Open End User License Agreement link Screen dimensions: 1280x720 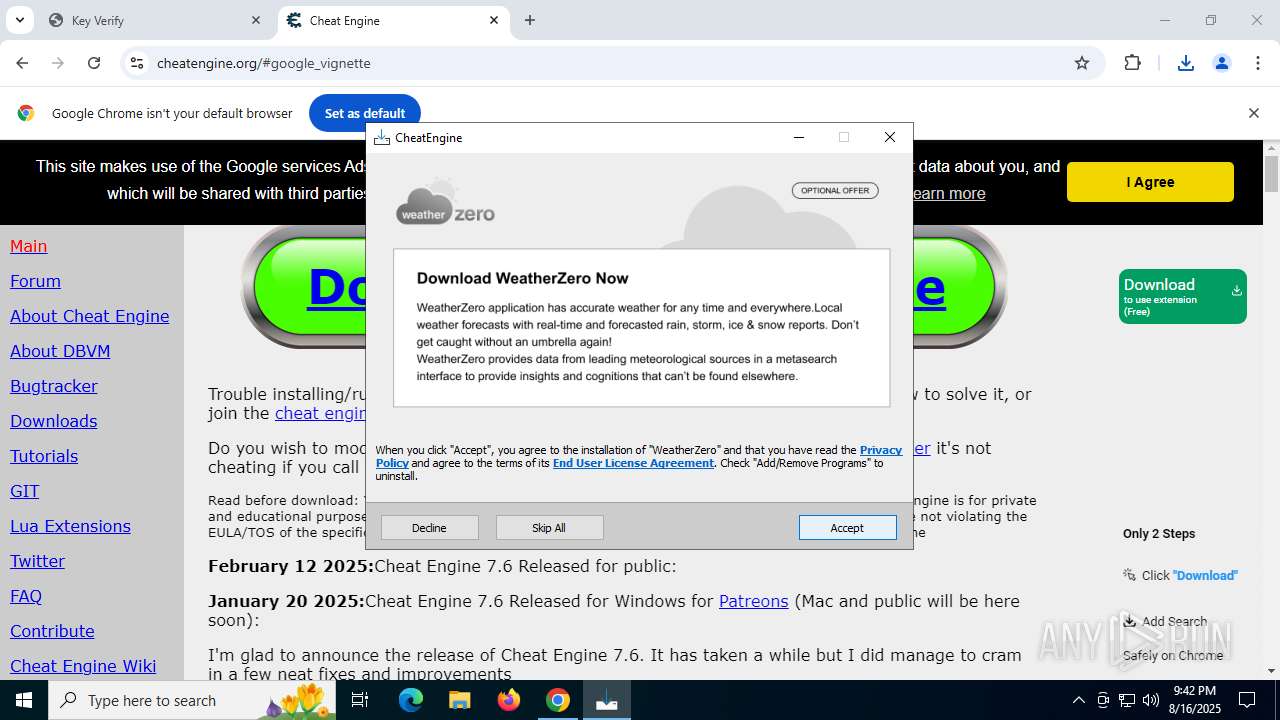click(x=633, y=463)
